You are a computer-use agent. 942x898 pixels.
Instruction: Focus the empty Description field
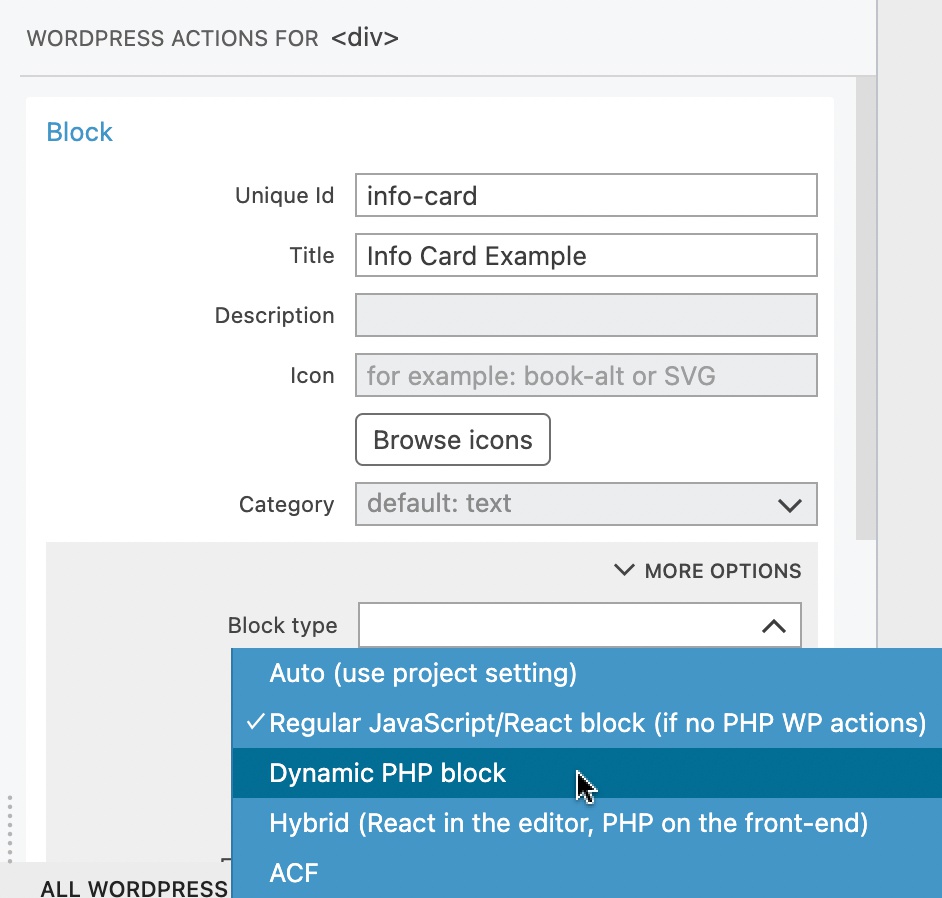pos(586,315)
